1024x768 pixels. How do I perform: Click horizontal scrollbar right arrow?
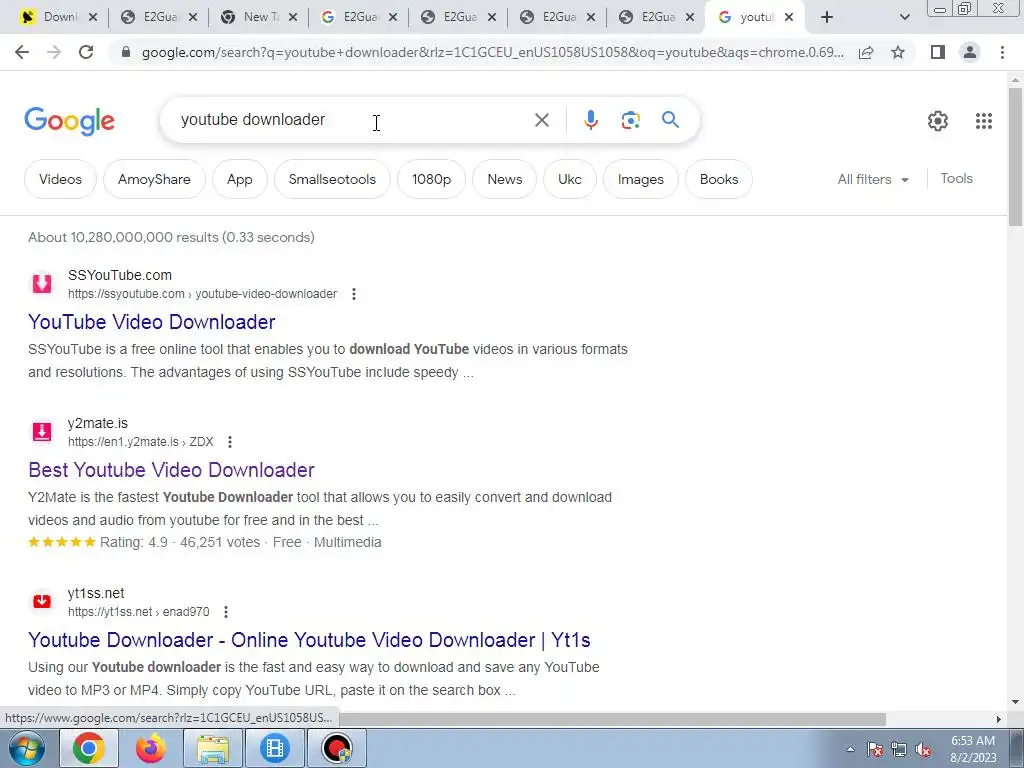pos(998,719)
